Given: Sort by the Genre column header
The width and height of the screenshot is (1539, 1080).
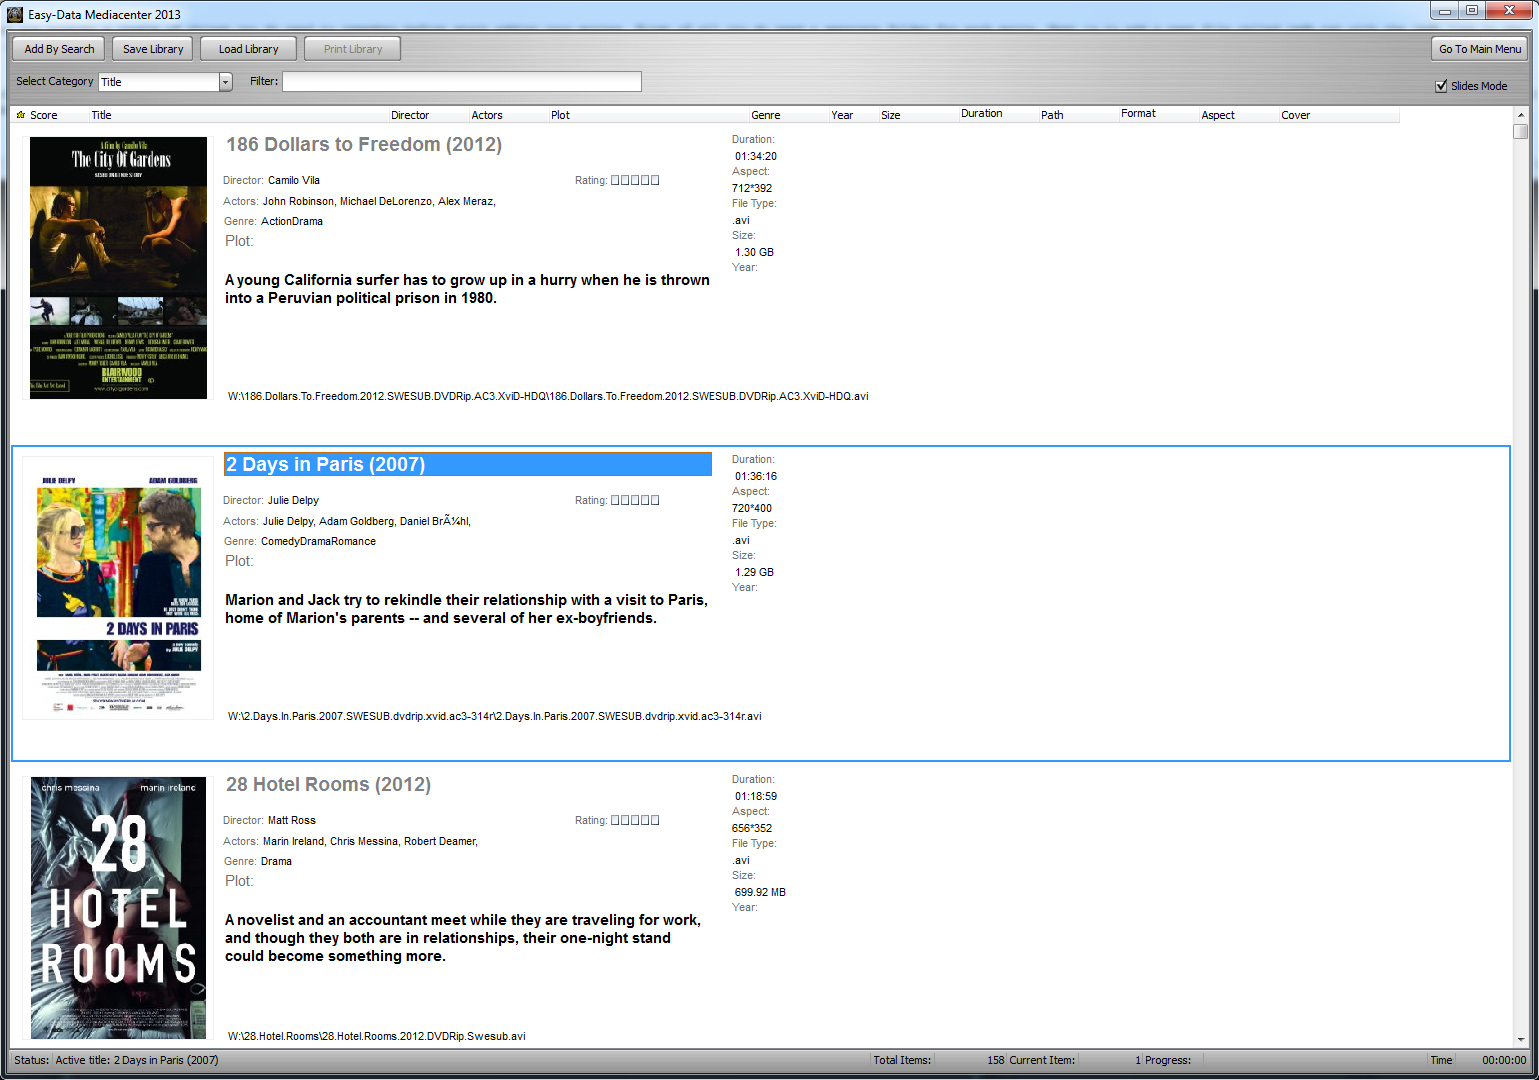Looking at the screenshot, I should click(766, 115).
